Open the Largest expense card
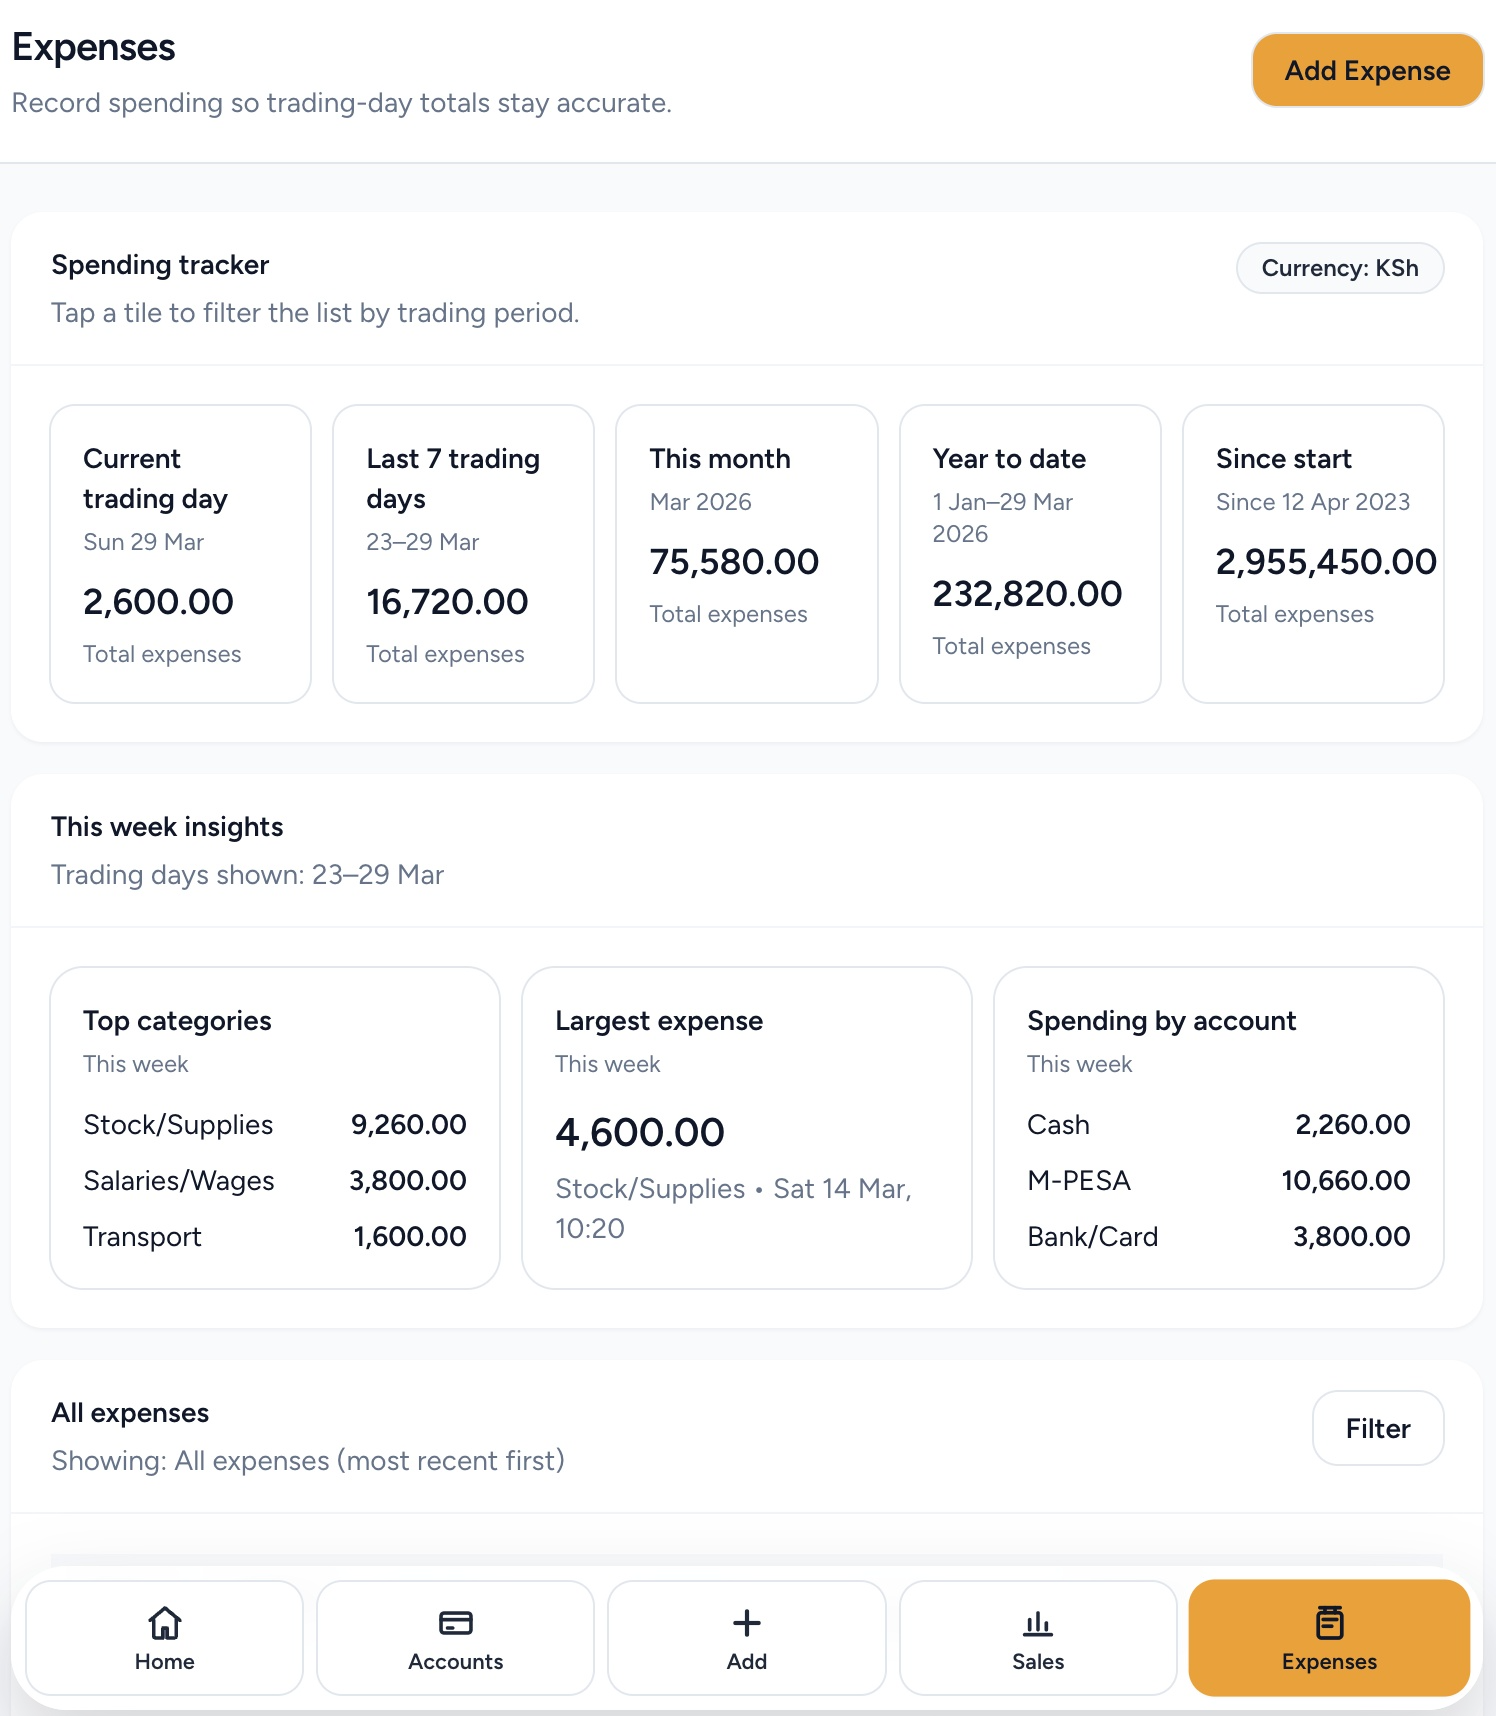 [746, 1125]
